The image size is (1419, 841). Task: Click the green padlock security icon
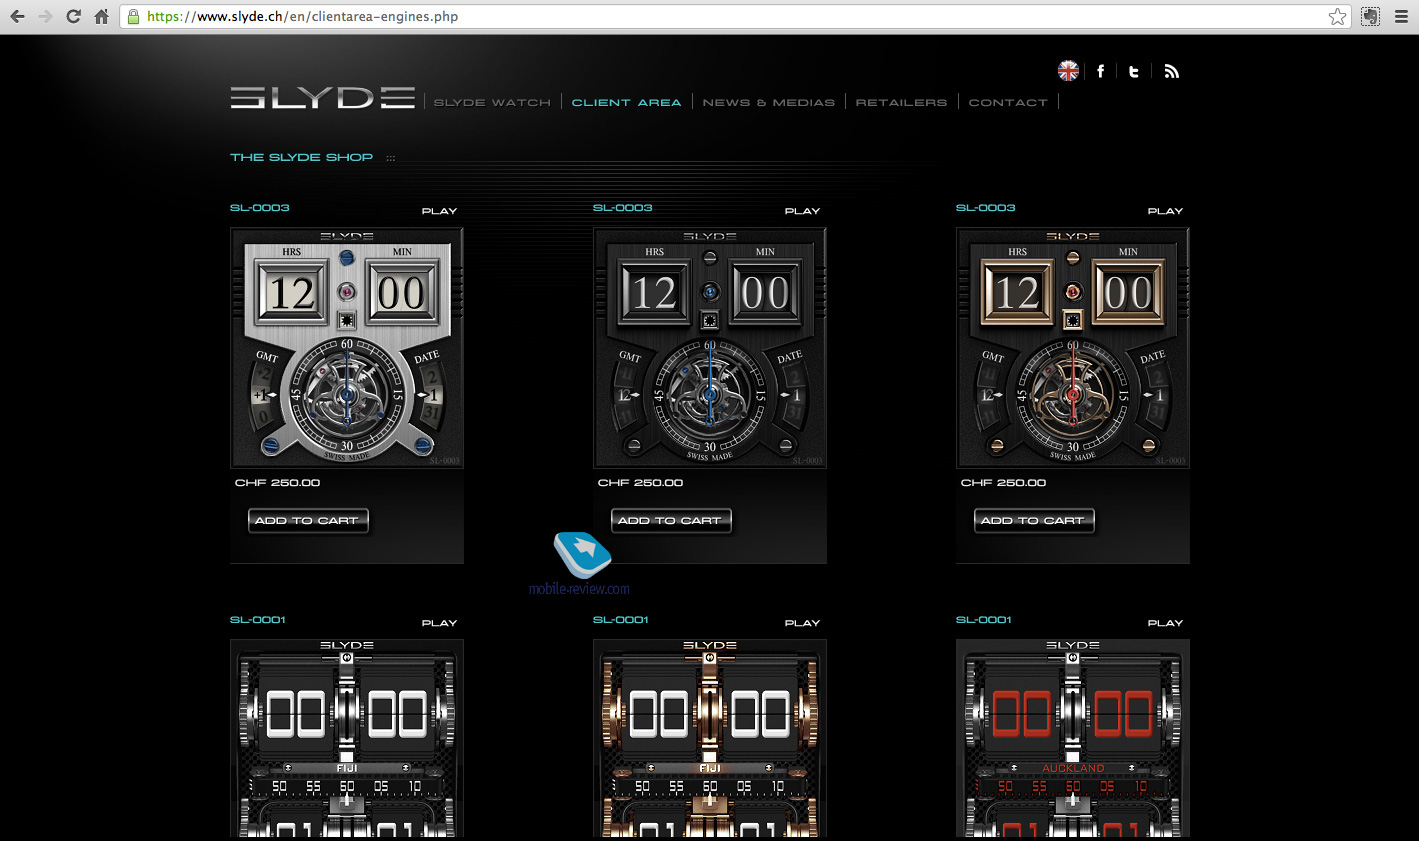[x=133, y=16]
